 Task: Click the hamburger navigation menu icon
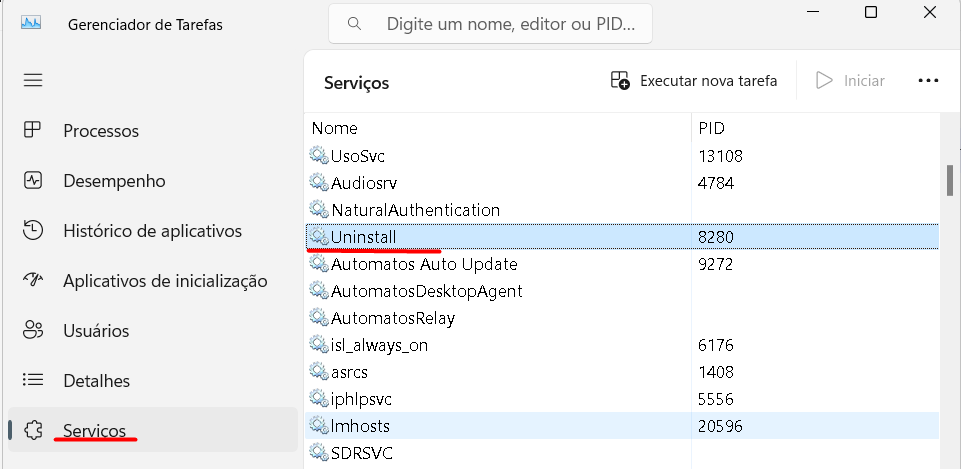point(33,80)
